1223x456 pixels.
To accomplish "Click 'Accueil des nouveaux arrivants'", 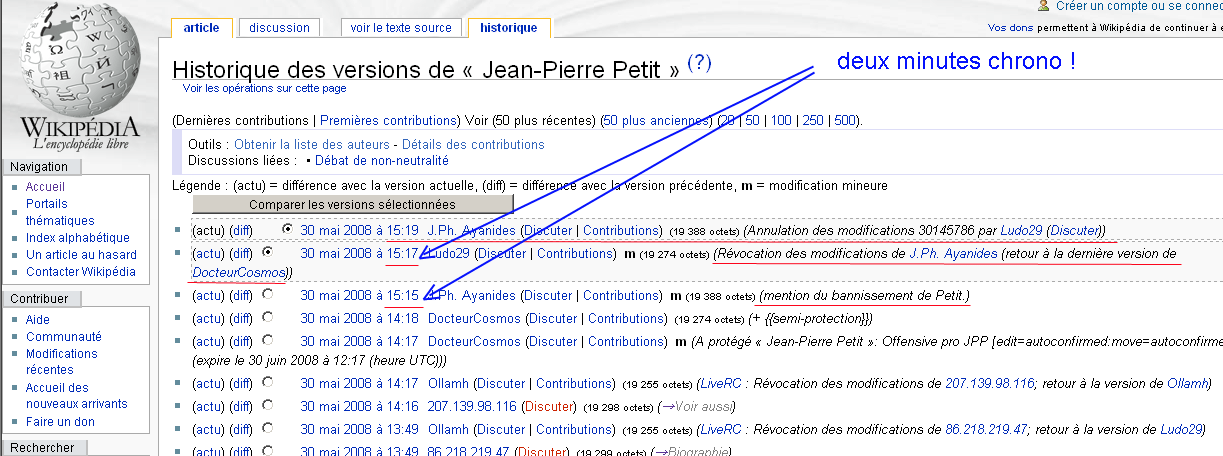I will (76, 396).
